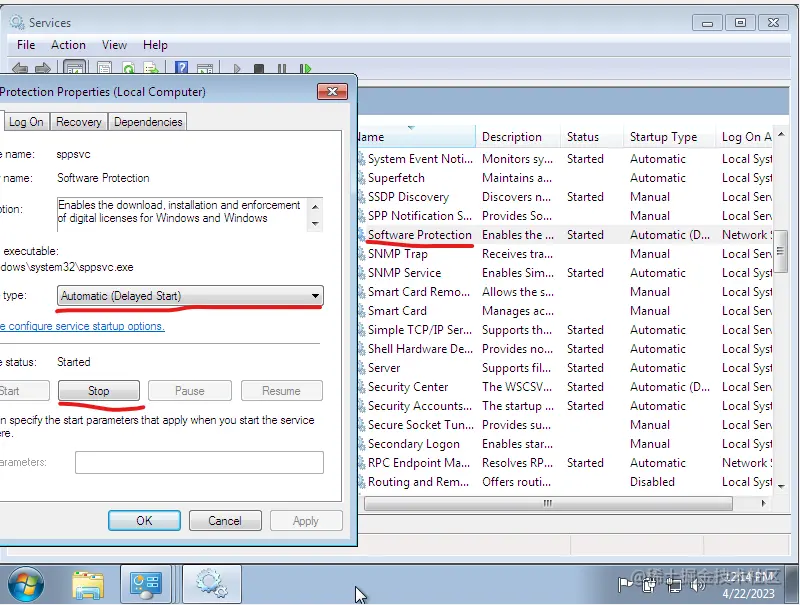Image resolution: width=800 pixels, height=605 pixels.
Task: Click the horizontal scrollbar thumb in list
Action: 548,503
